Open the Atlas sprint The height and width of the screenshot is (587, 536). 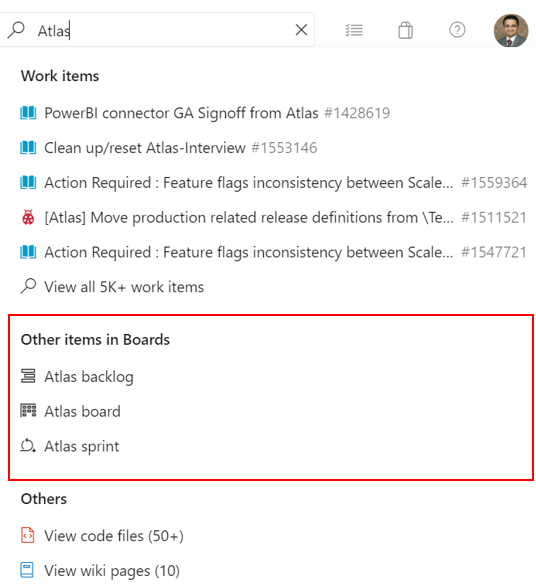(70, 446)
